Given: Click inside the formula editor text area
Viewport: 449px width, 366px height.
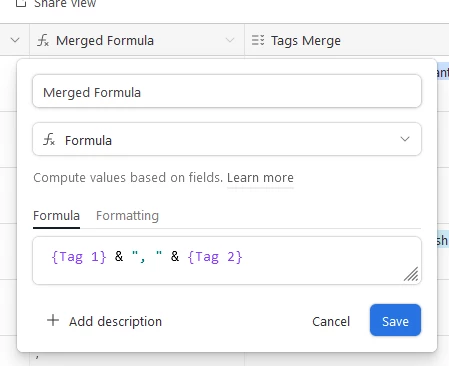Looking at the screenshot, I should (227, 261).
